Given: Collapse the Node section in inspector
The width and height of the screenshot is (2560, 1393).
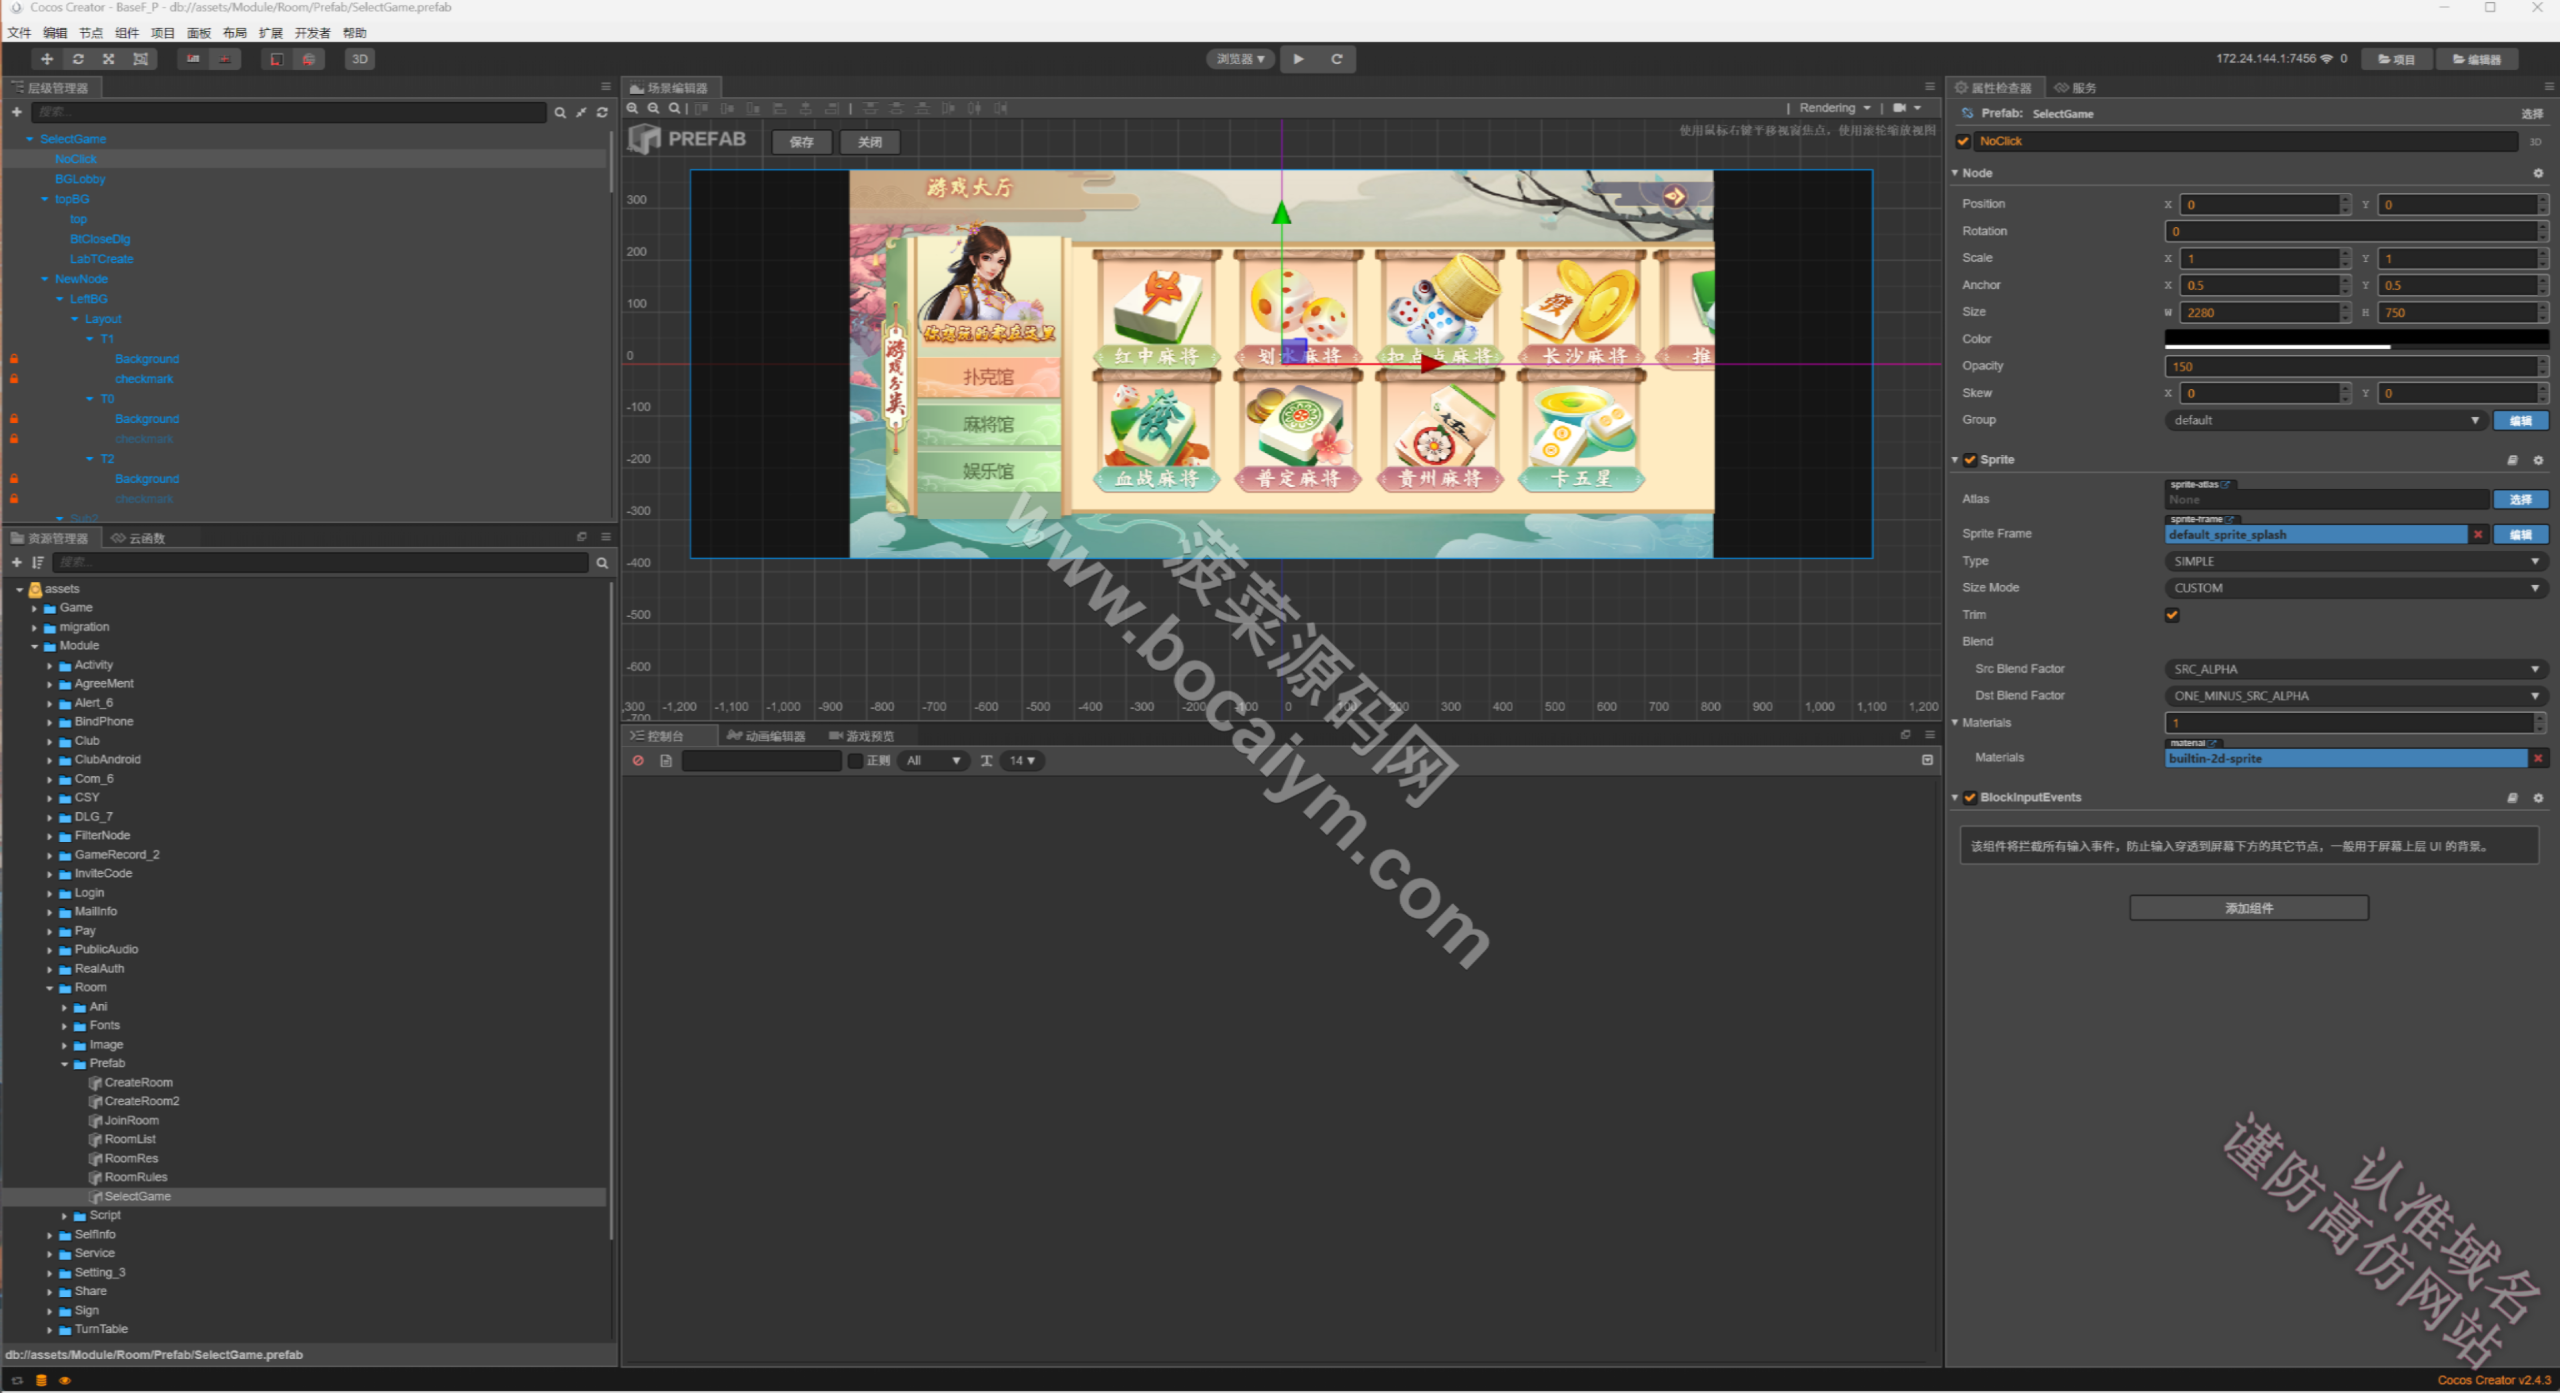Looking at the screenshot, I should click(1955, 173).
